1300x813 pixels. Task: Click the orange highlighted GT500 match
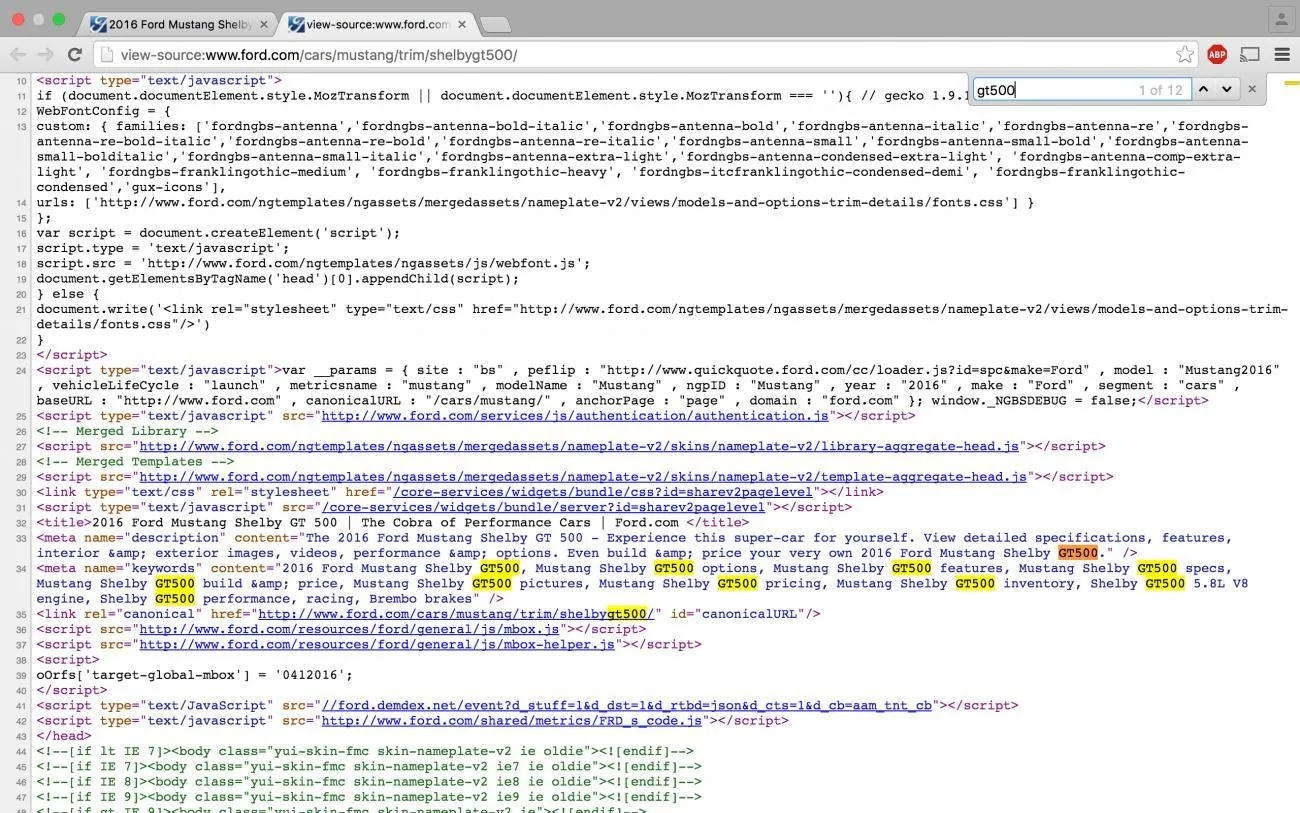(x=1078, y=553)
